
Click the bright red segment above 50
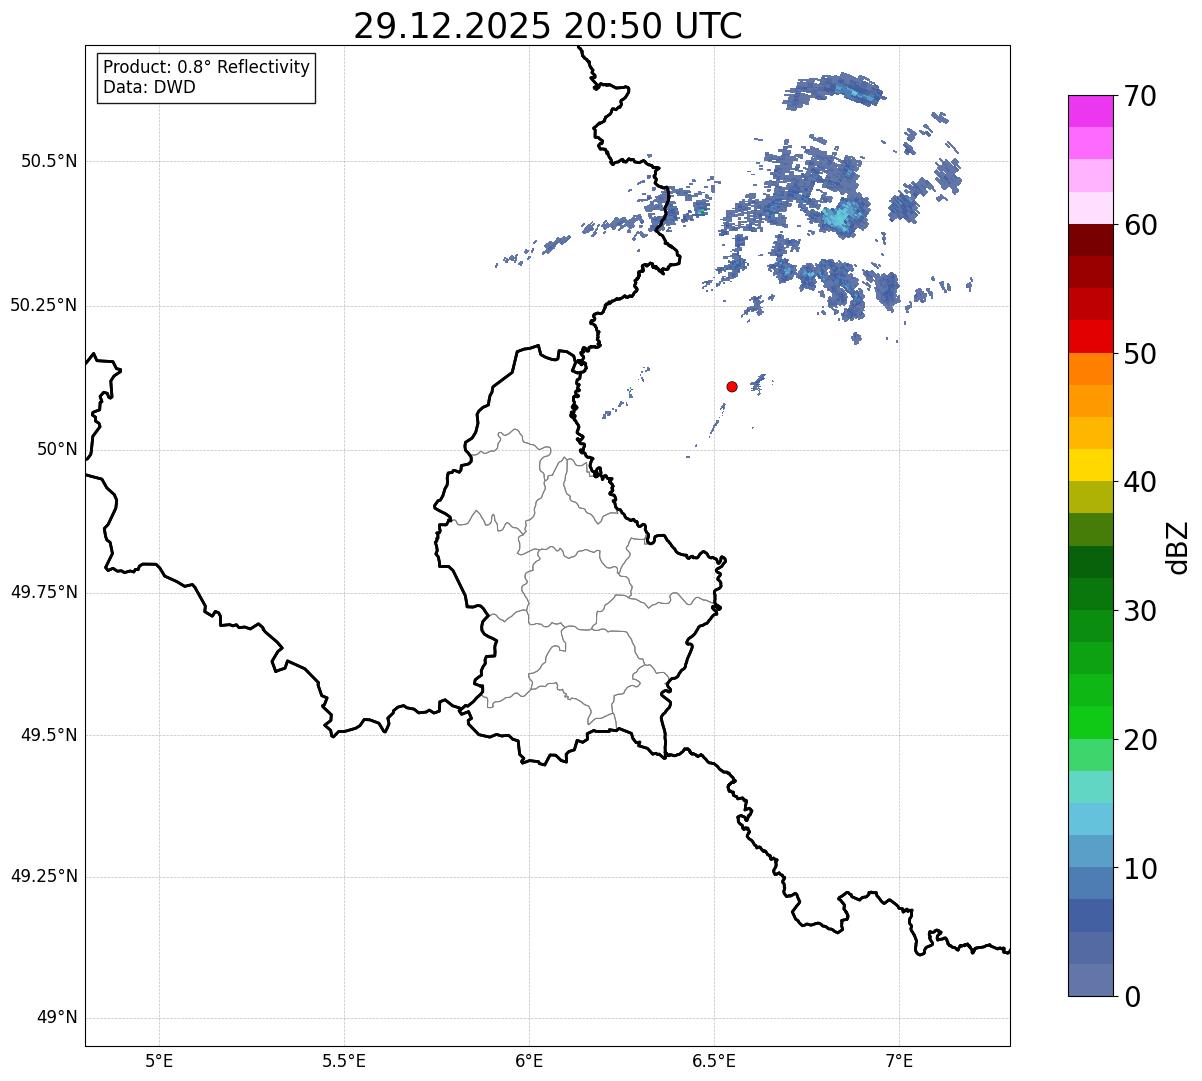tap(1090, 336)
